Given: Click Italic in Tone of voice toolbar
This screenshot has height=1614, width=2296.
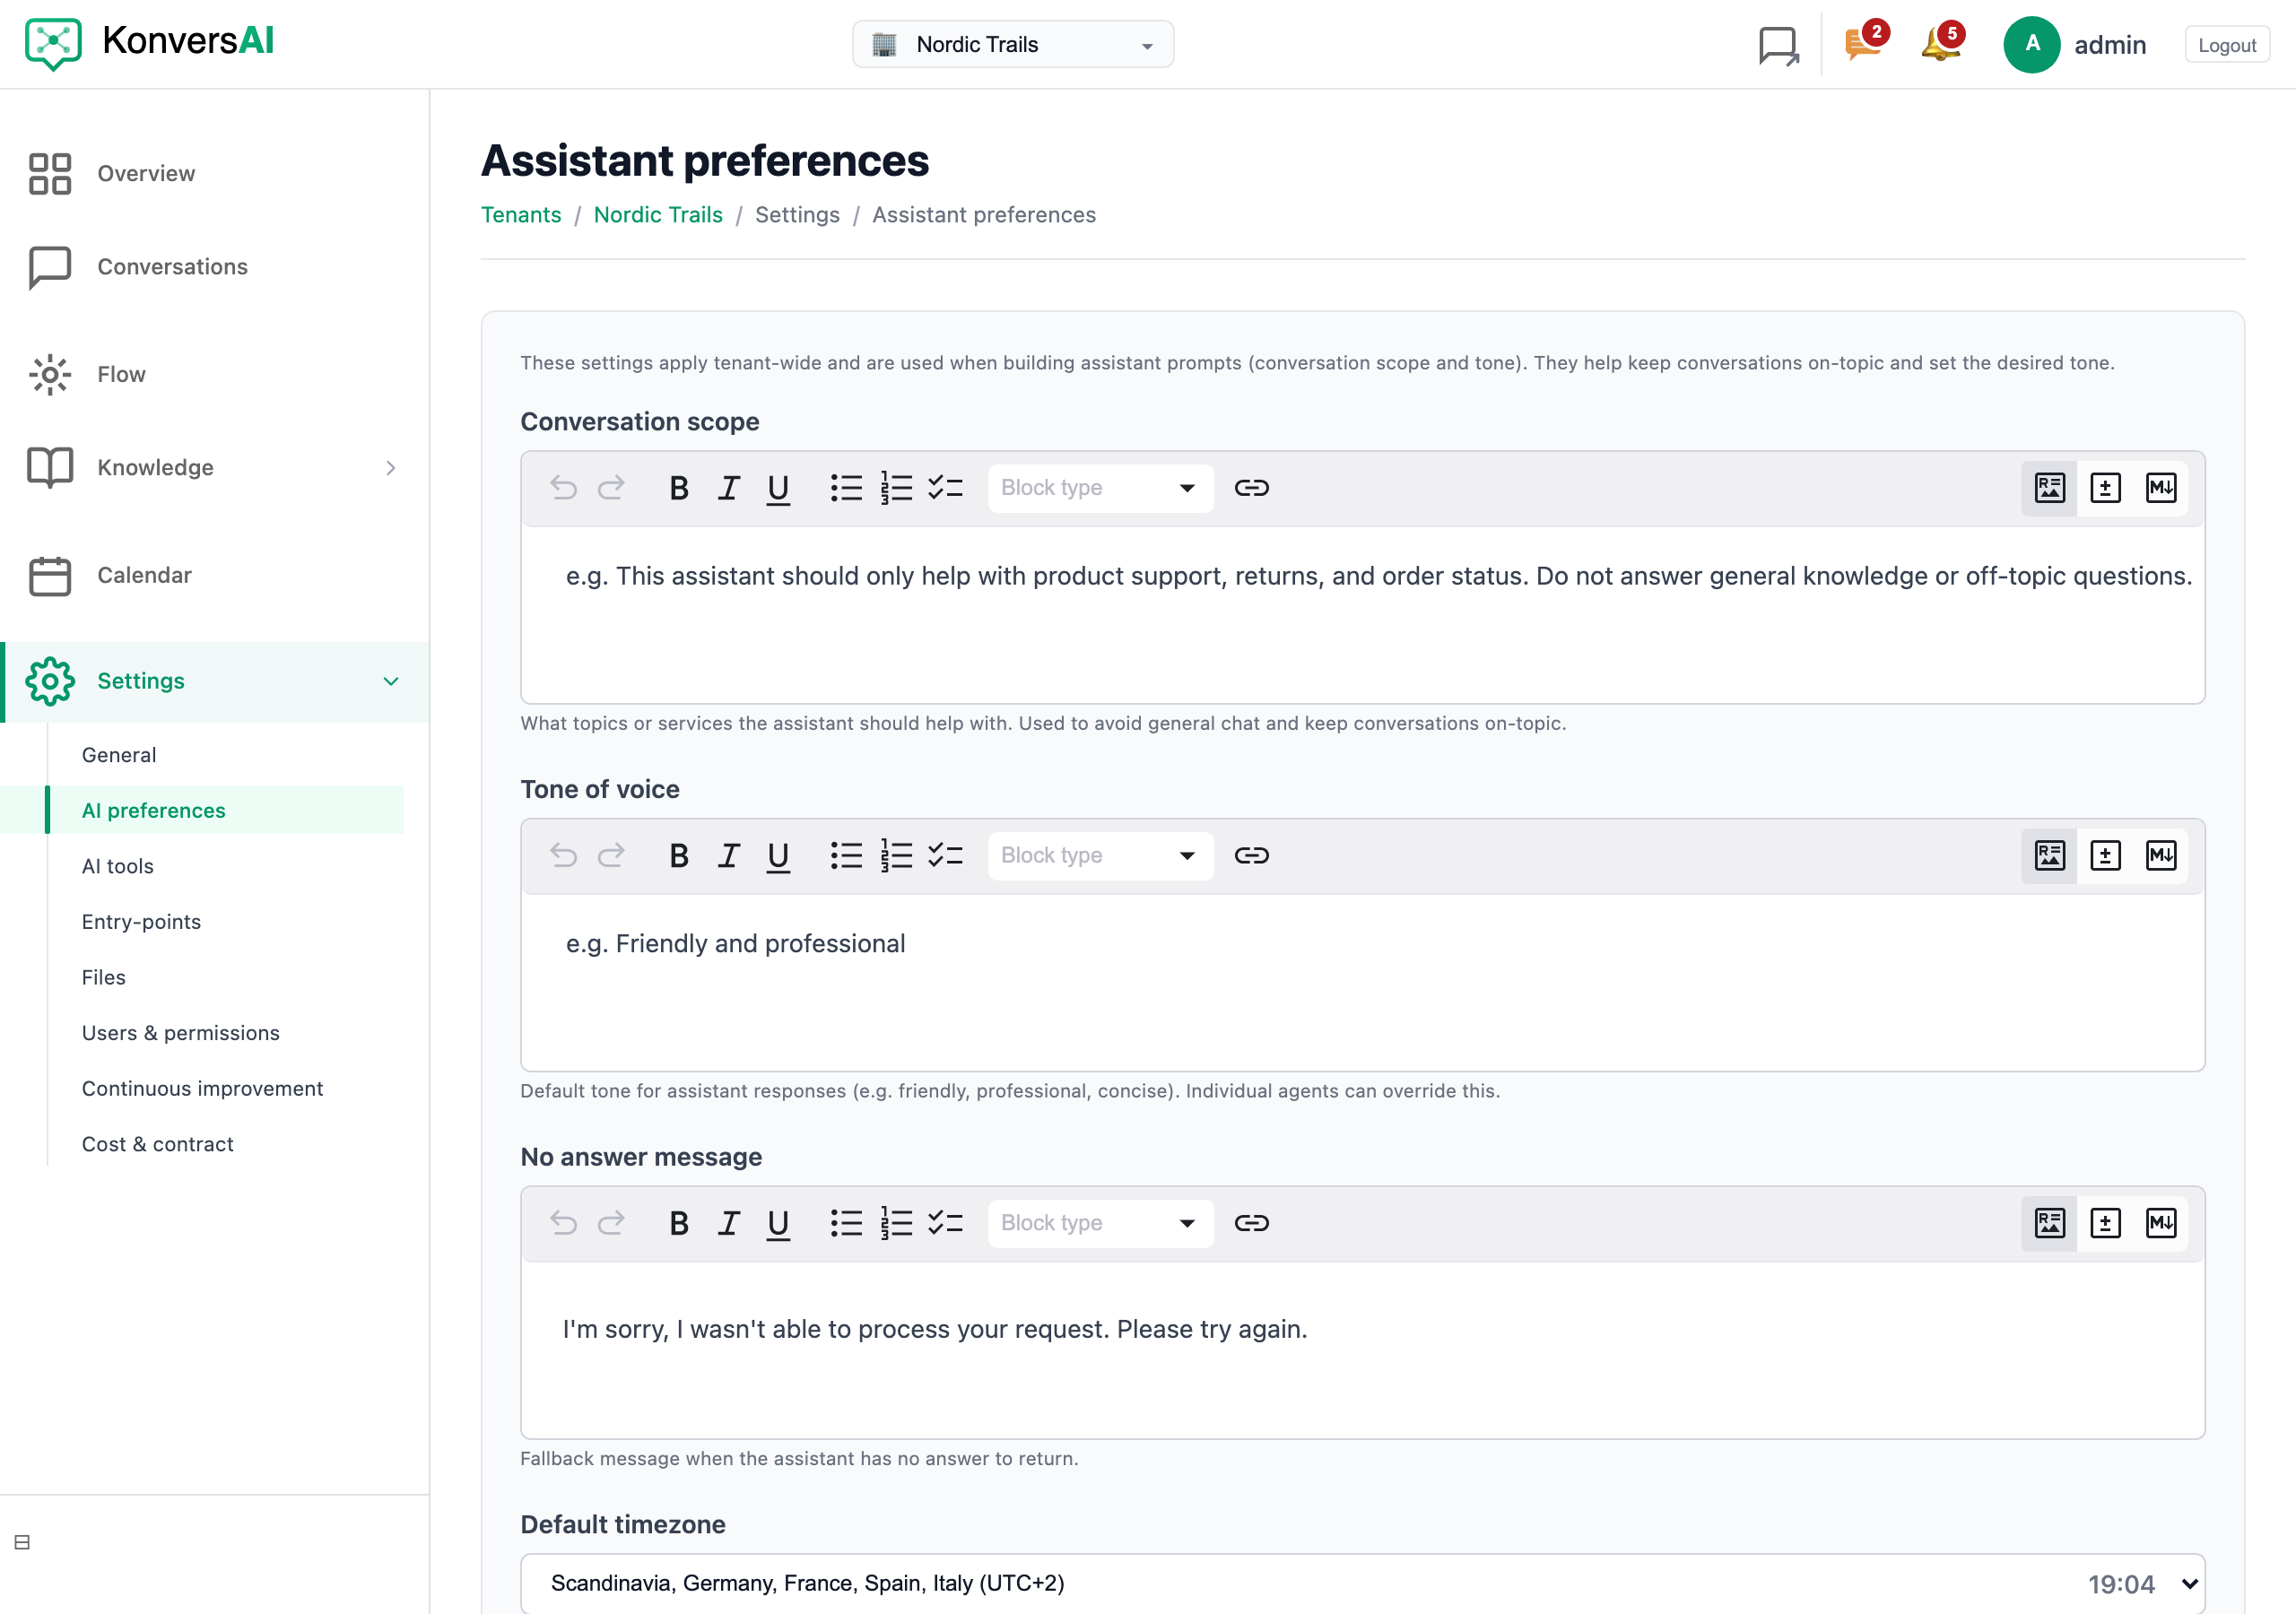Looking at the screenshot, I should click(728, 856).
